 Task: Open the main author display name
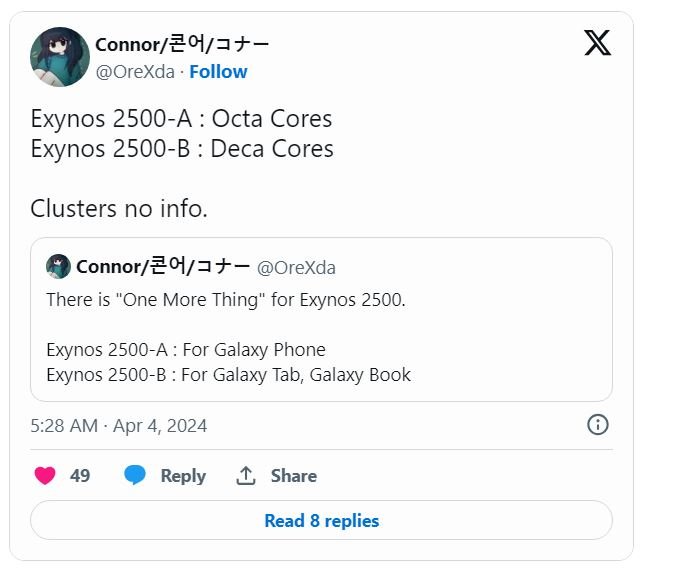(182, 44)
